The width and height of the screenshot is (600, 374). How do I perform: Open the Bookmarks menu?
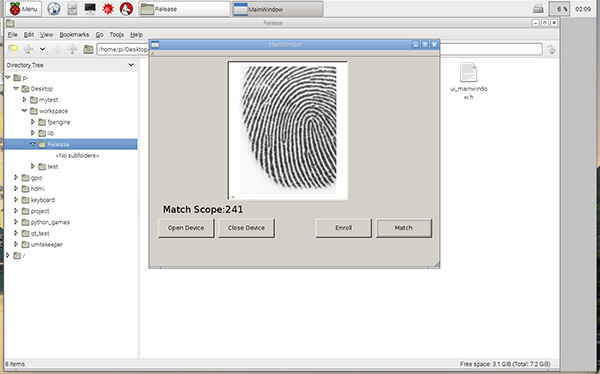tap(74, 34)
